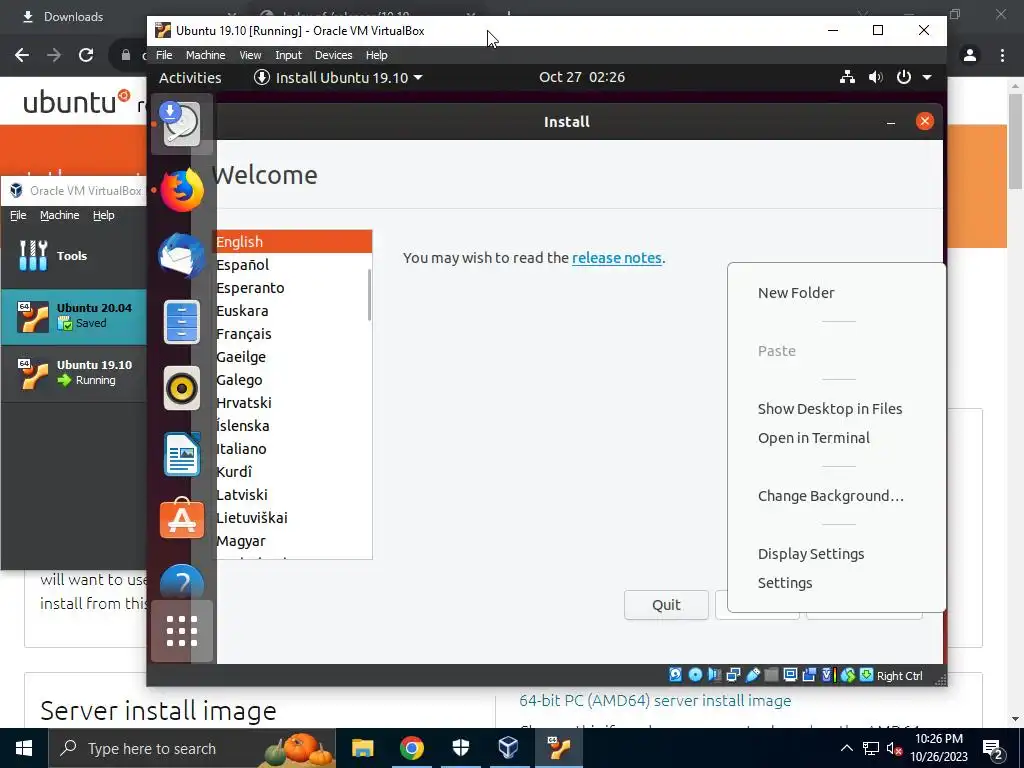Click the Ubuntu power icon in top bar
The height and width of the screenshot is (768, 1024).
pos(904,77)
